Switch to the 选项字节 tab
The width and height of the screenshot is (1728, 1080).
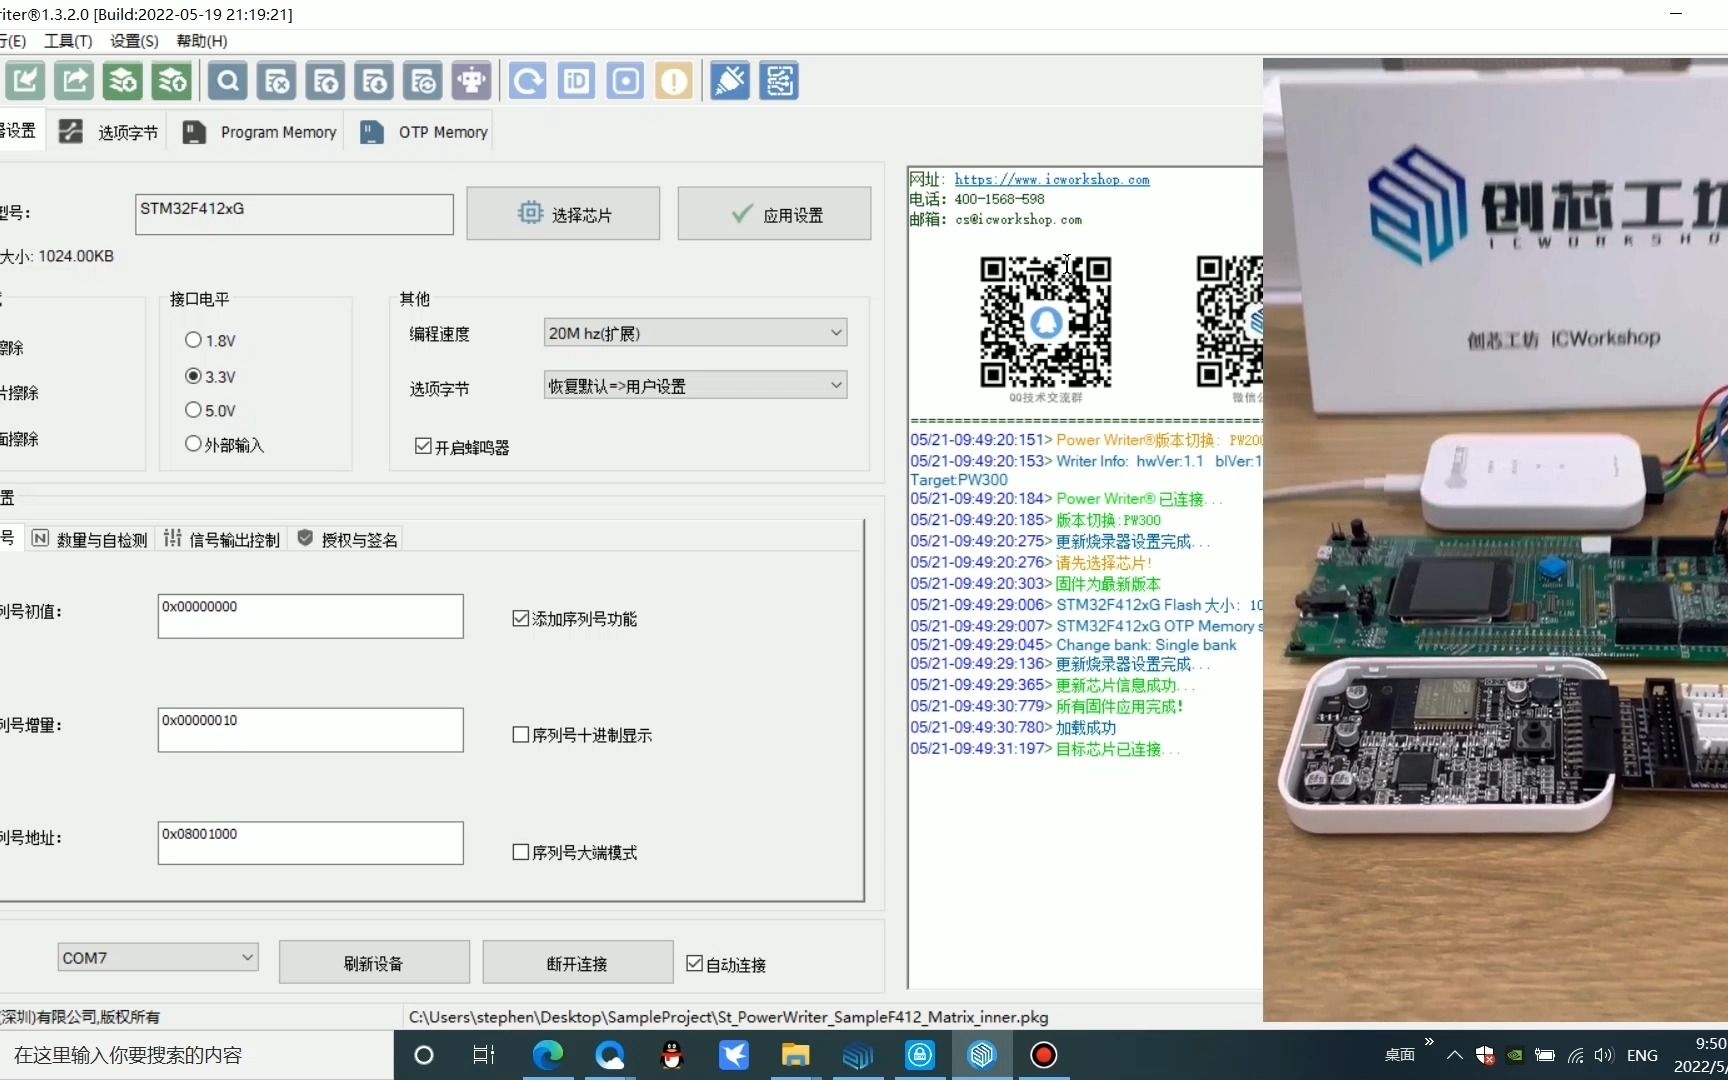click(x=109, y=132)
